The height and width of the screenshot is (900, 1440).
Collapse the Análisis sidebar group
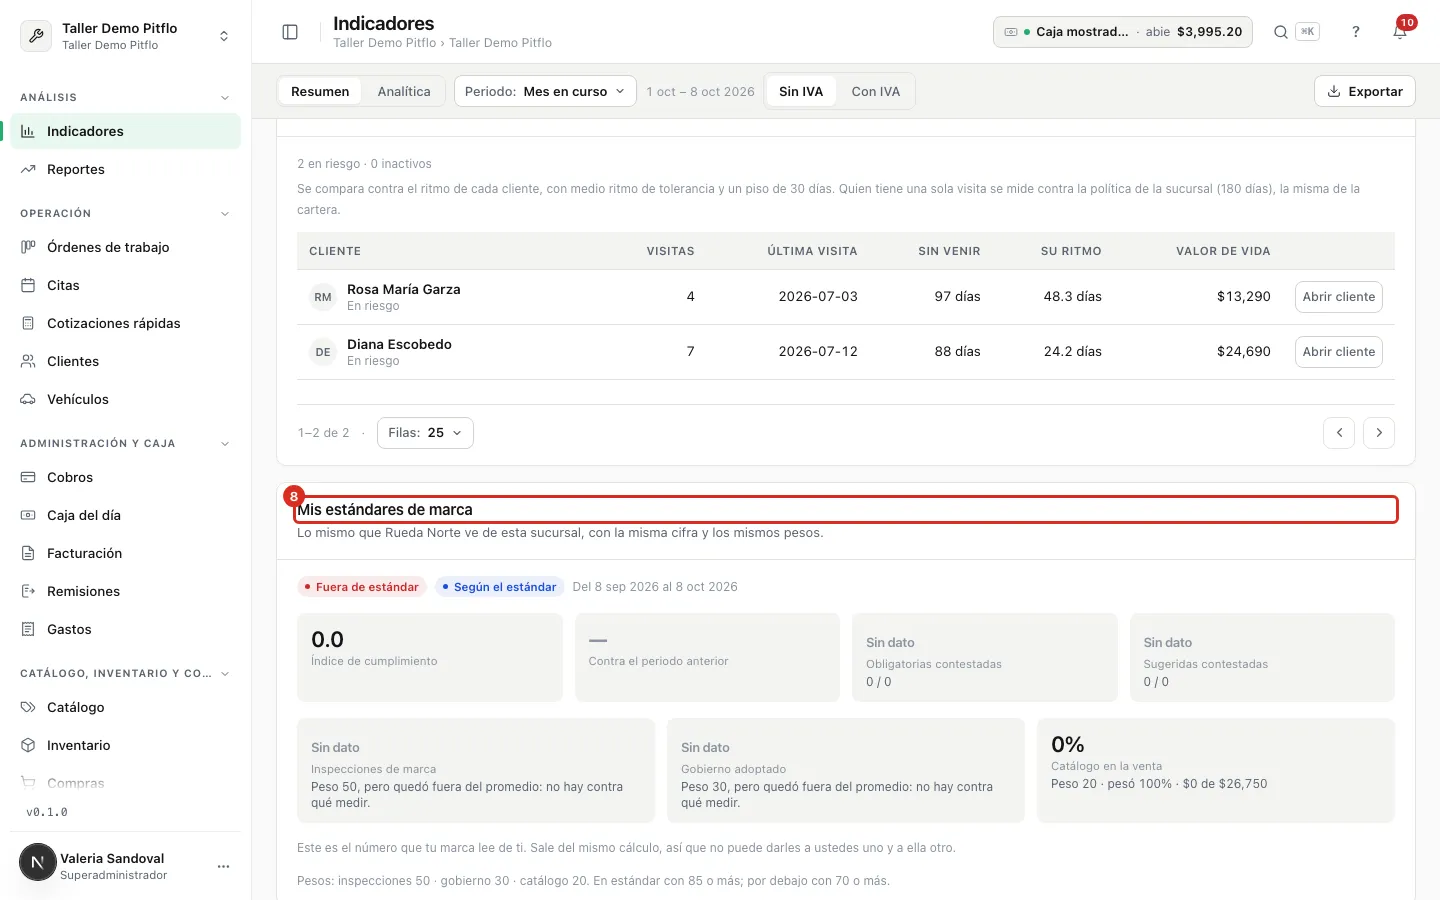(x=225, y=98)
